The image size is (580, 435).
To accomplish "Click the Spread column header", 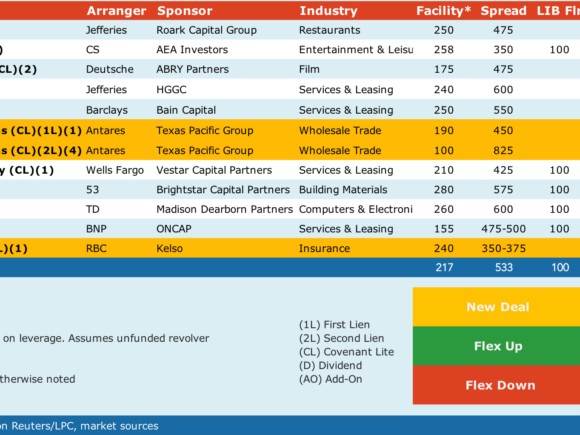I will point(503,11).
